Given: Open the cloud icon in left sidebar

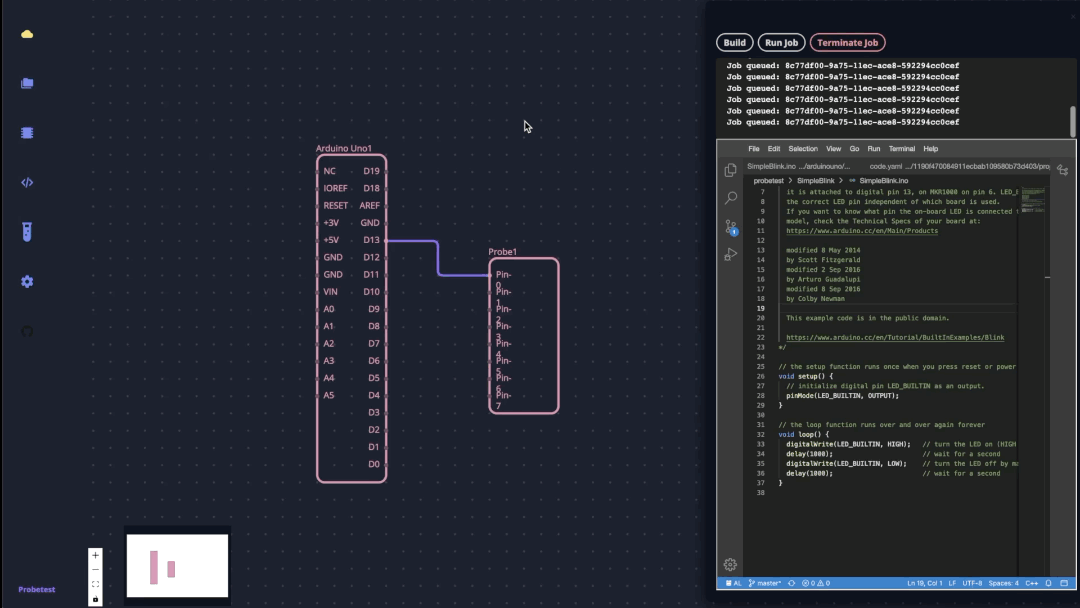Looking at the screenshot, I should point(27,34).
